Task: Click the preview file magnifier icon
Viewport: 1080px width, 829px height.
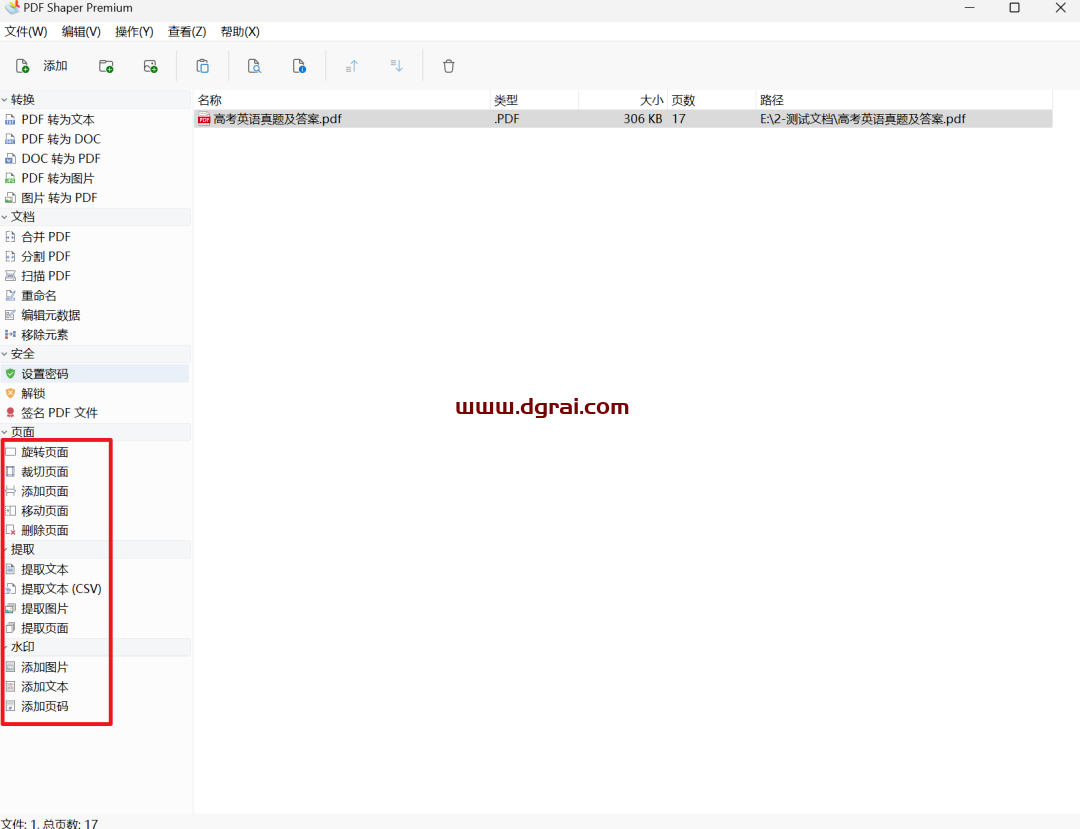Action: [x=254, y=66]
